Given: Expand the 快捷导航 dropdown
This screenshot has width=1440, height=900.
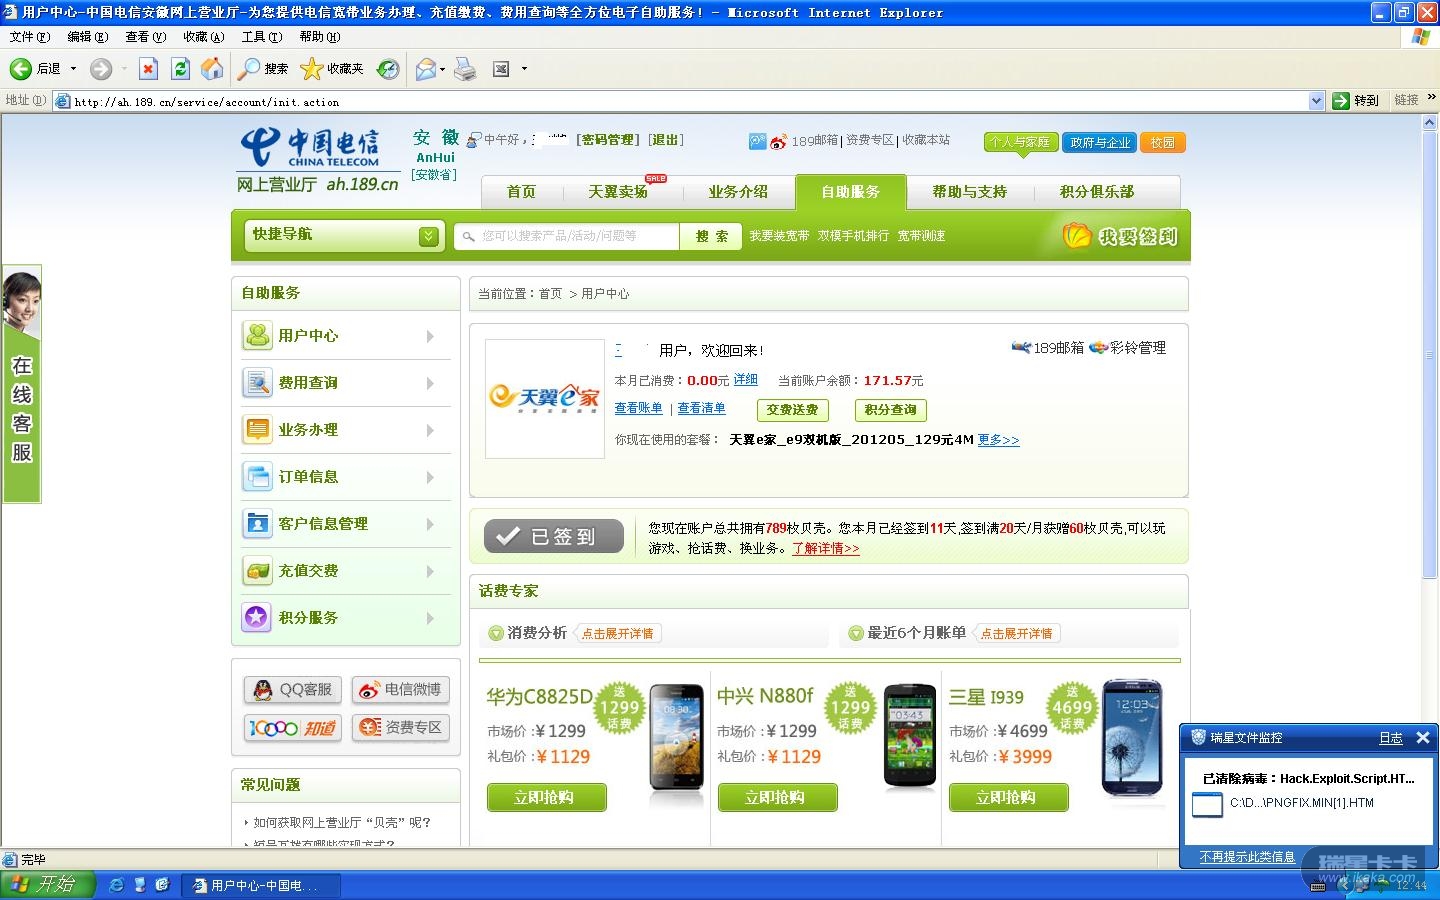Looking at the screenshot, I should coord(429,236).
